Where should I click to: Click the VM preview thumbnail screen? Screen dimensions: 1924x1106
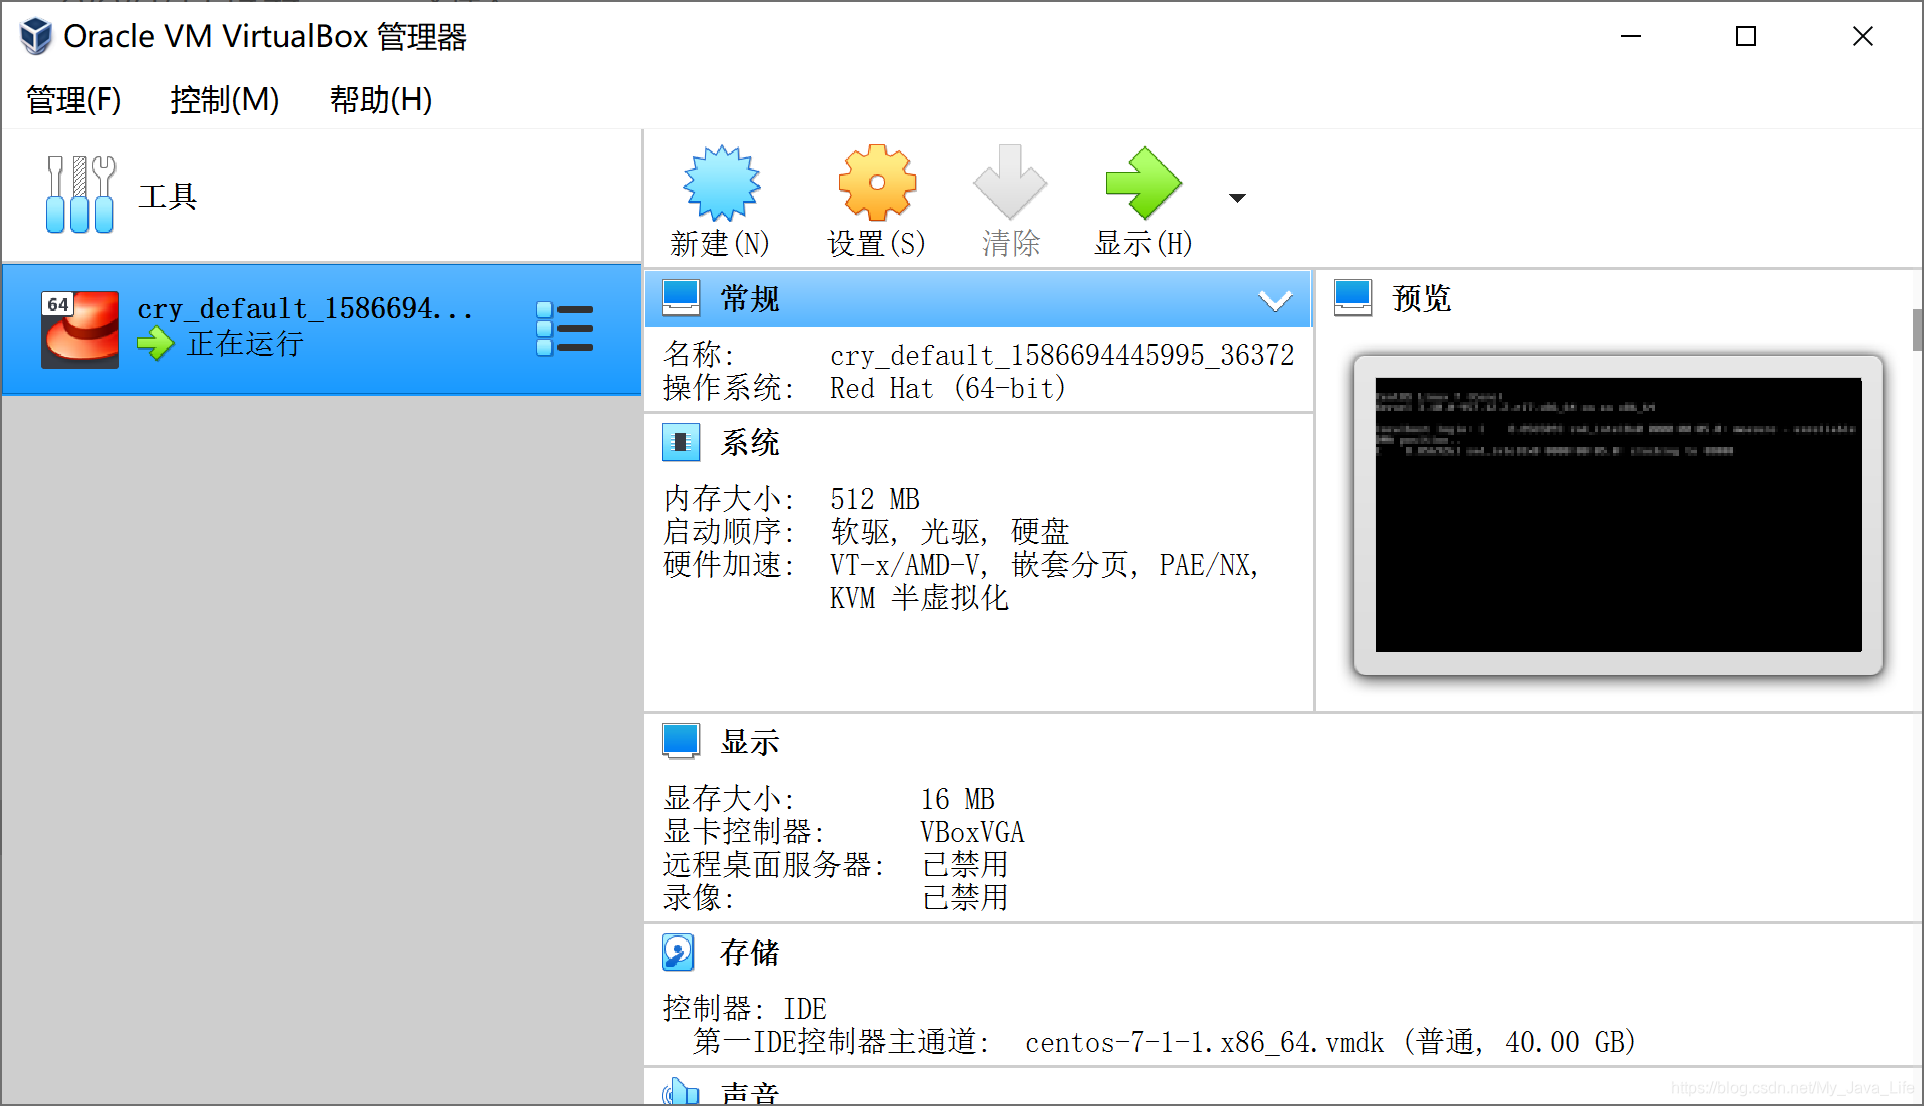[x=1618, y=515]
